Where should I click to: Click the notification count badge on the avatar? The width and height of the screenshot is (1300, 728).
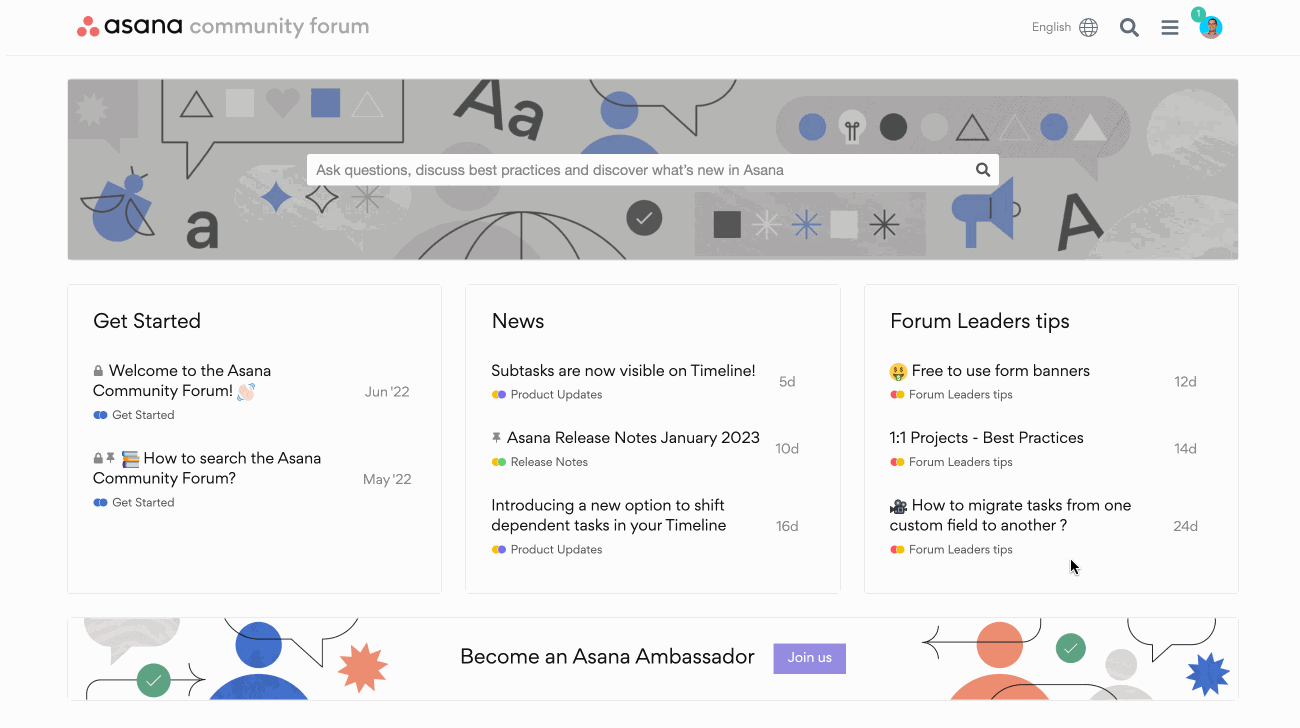(1199, 14)
